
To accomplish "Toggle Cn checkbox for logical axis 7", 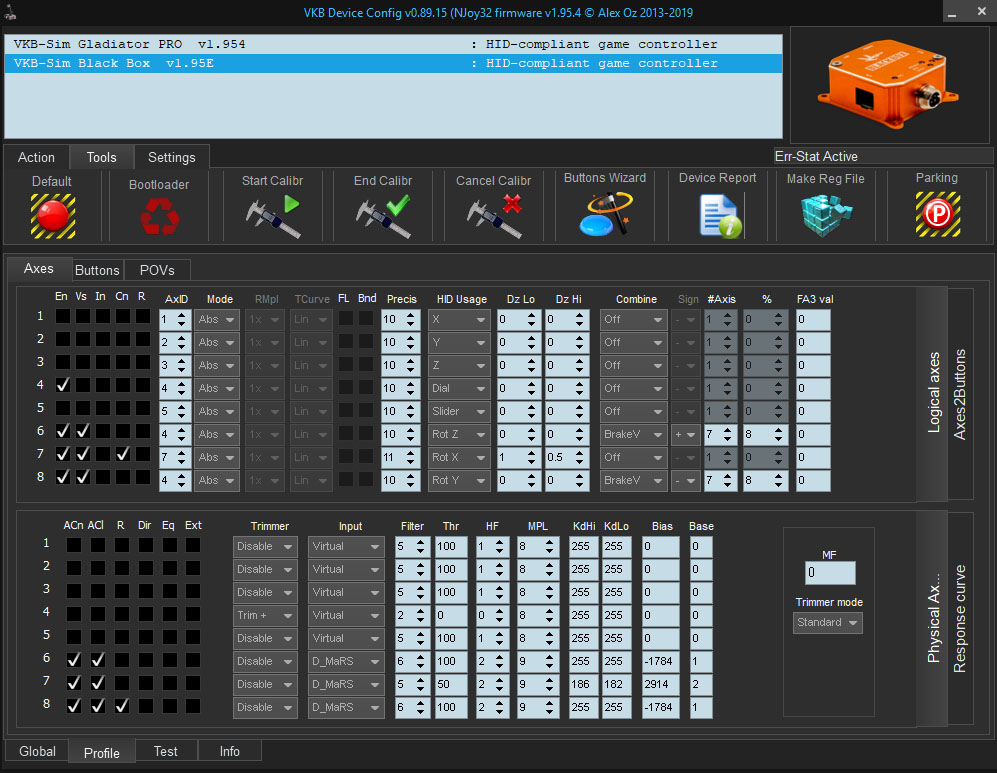I will [123, 454].
